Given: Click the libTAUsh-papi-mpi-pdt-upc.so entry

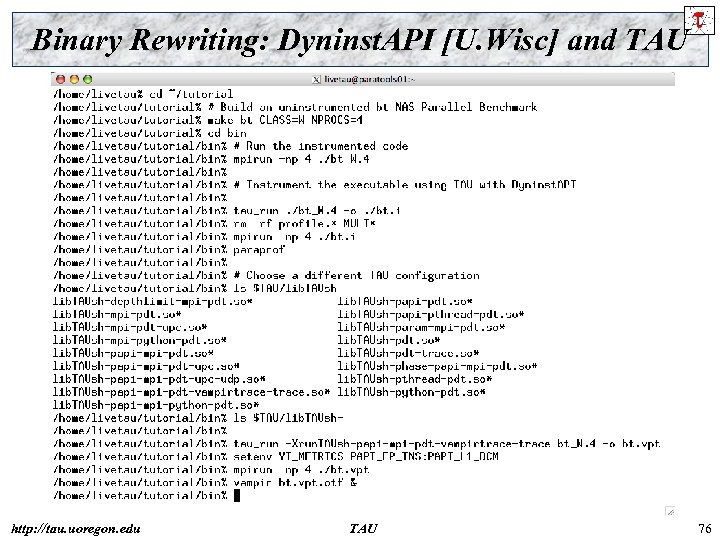Looking at the screenshot, I should pos(146,366).
